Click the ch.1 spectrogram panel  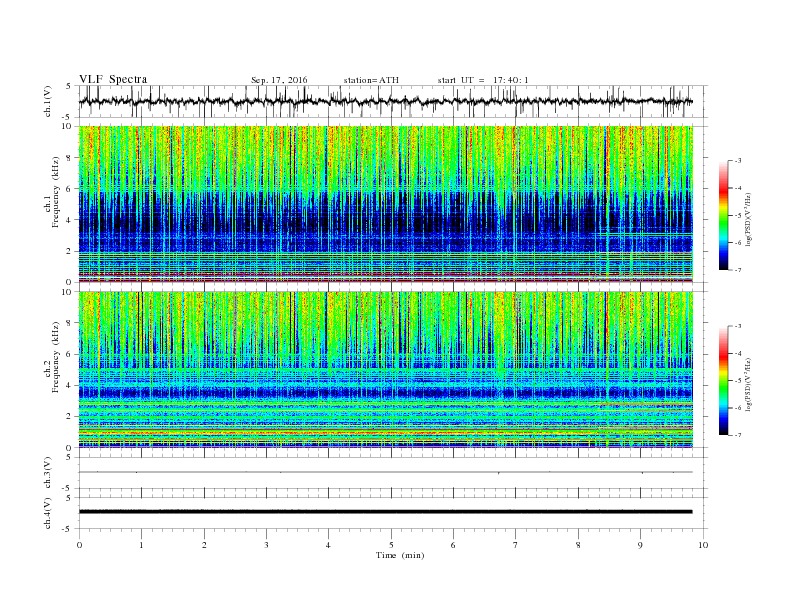[x=385, y=204]
